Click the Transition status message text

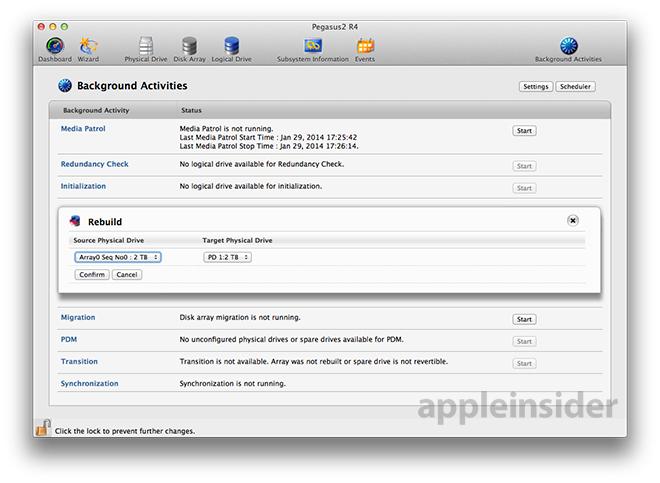(x=314, y=361)
